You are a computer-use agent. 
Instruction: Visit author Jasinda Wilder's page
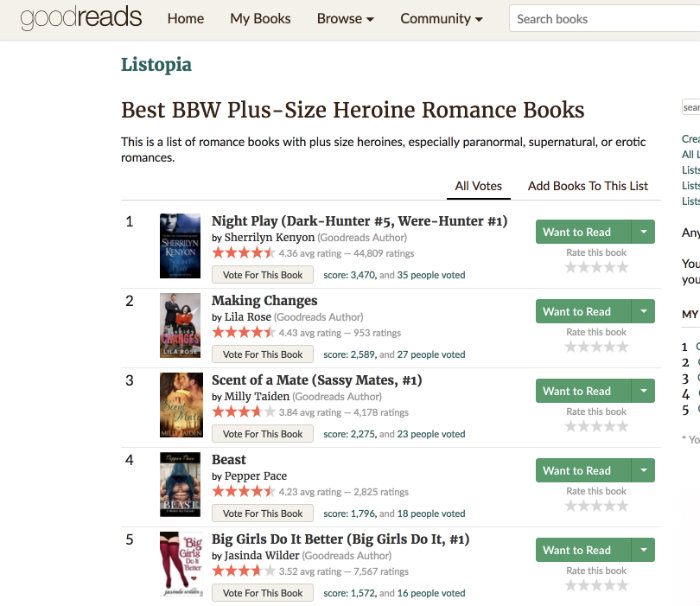262,556
